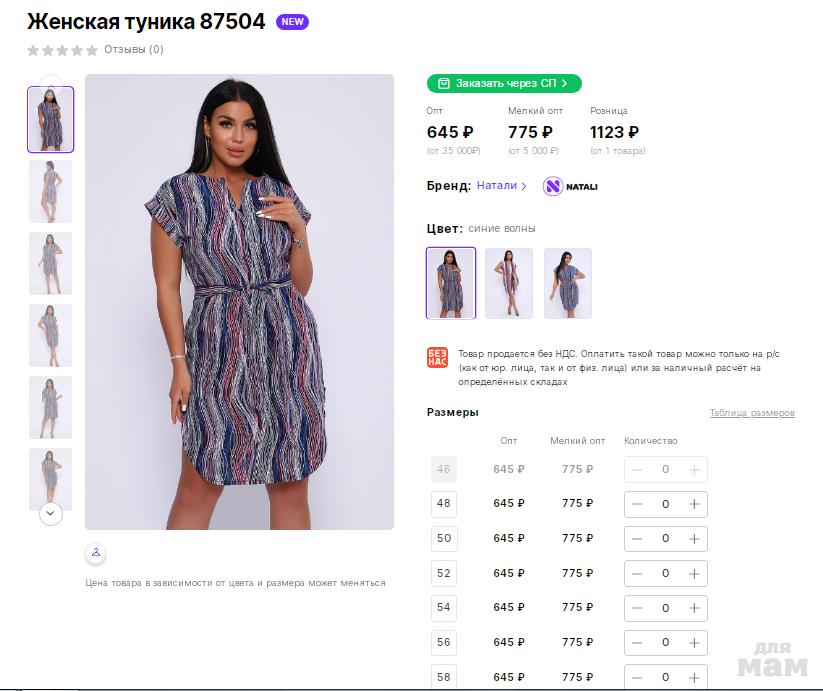Screen dimensions: 823x691
Task: Select size 52 option
Action: (444, 573)
